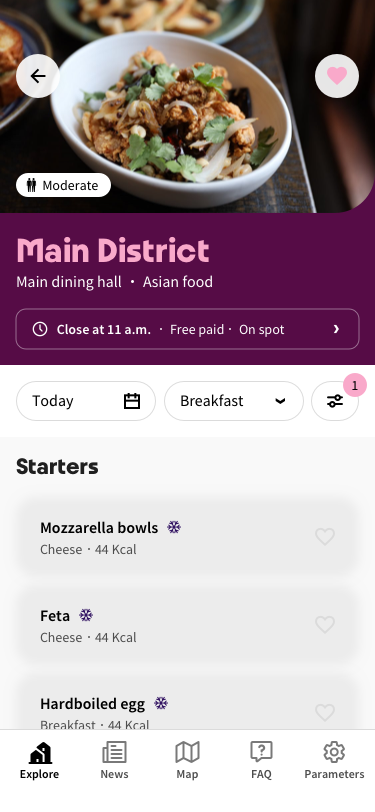Switch to the News tab
375x812 pixels.
(x=114, y=760)
